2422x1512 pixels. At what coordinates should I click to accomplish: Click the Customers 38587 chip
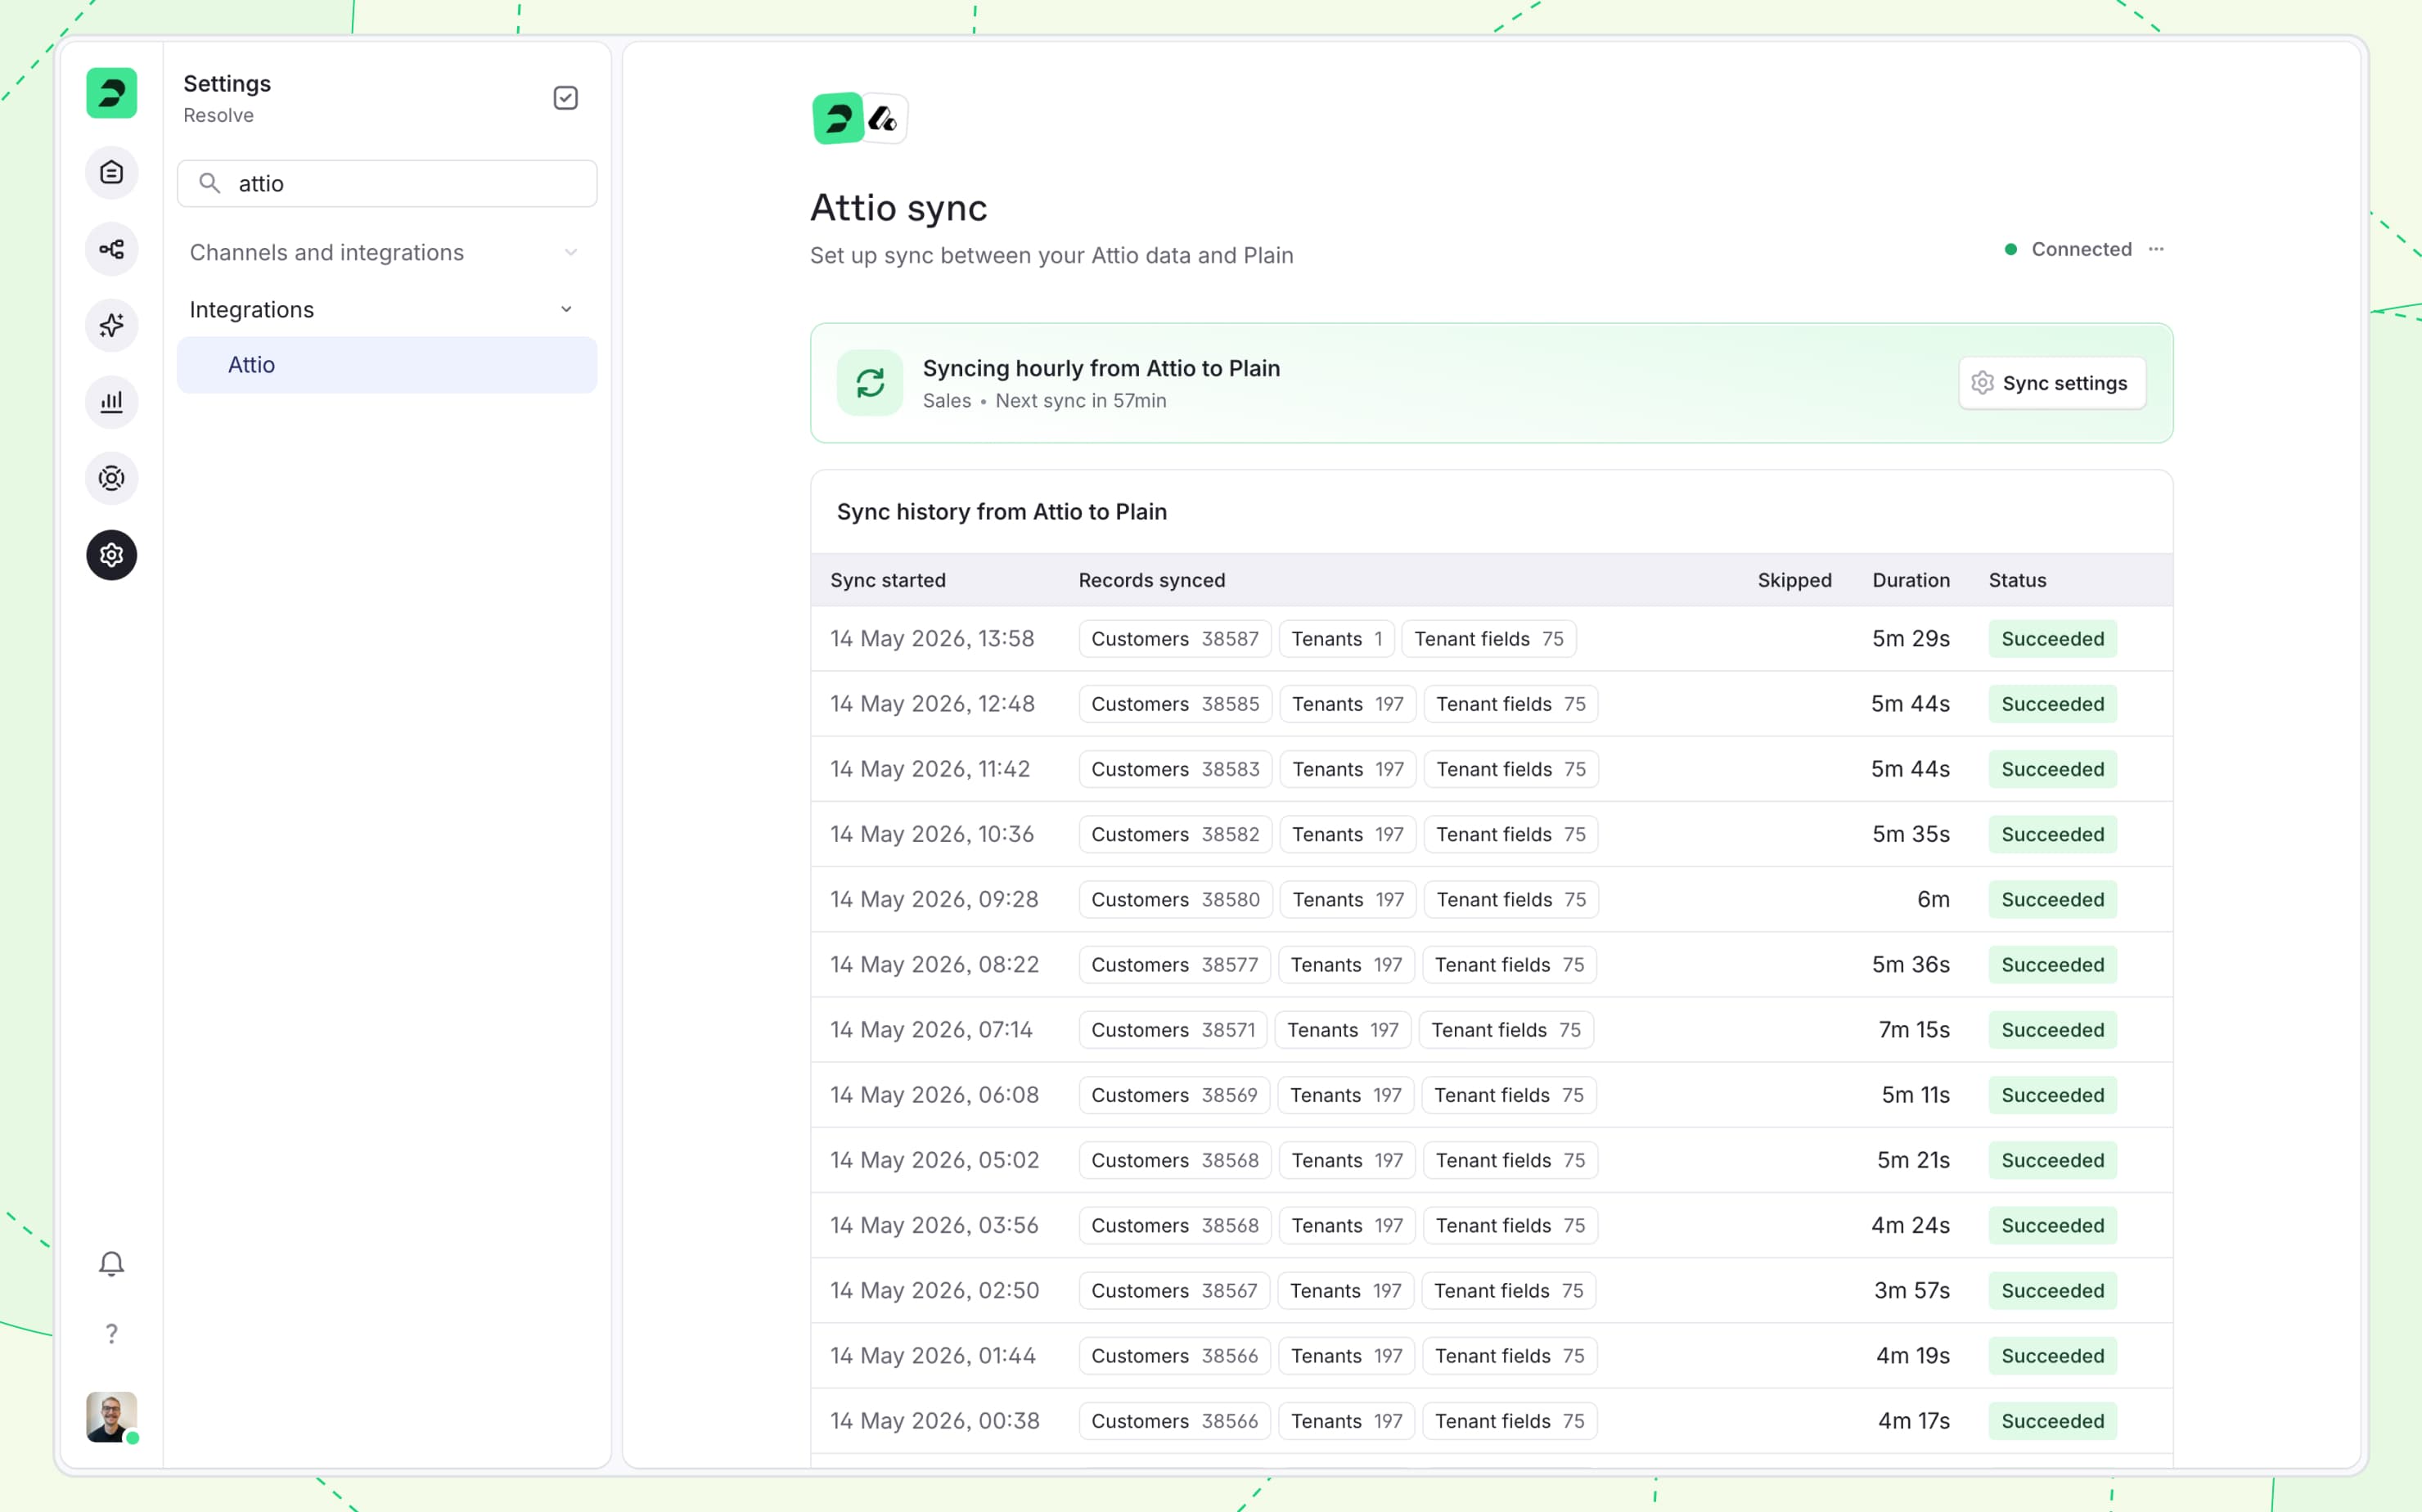(x=1175, y=638)
